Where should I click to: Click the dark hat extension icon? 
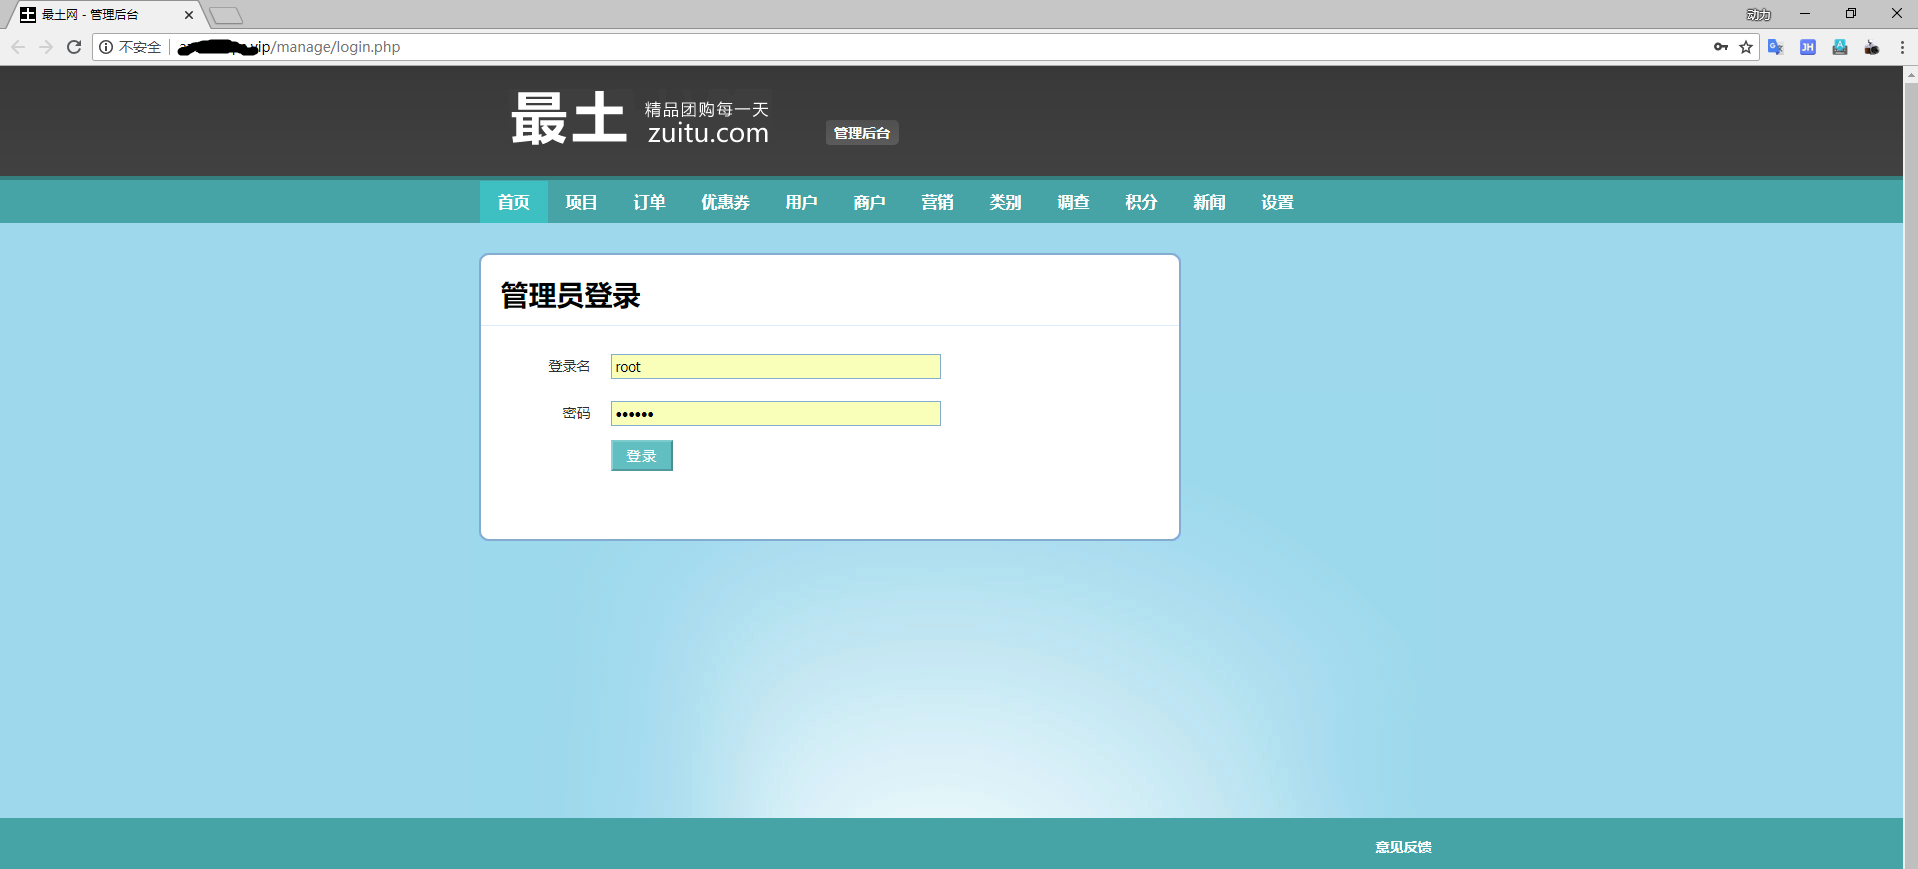[1872, 47]
